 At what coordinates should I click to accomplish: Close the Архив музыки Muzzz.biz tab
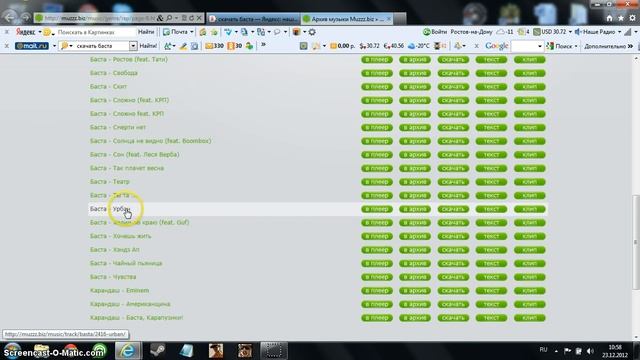pyautogui.click(x=389, y=19)
